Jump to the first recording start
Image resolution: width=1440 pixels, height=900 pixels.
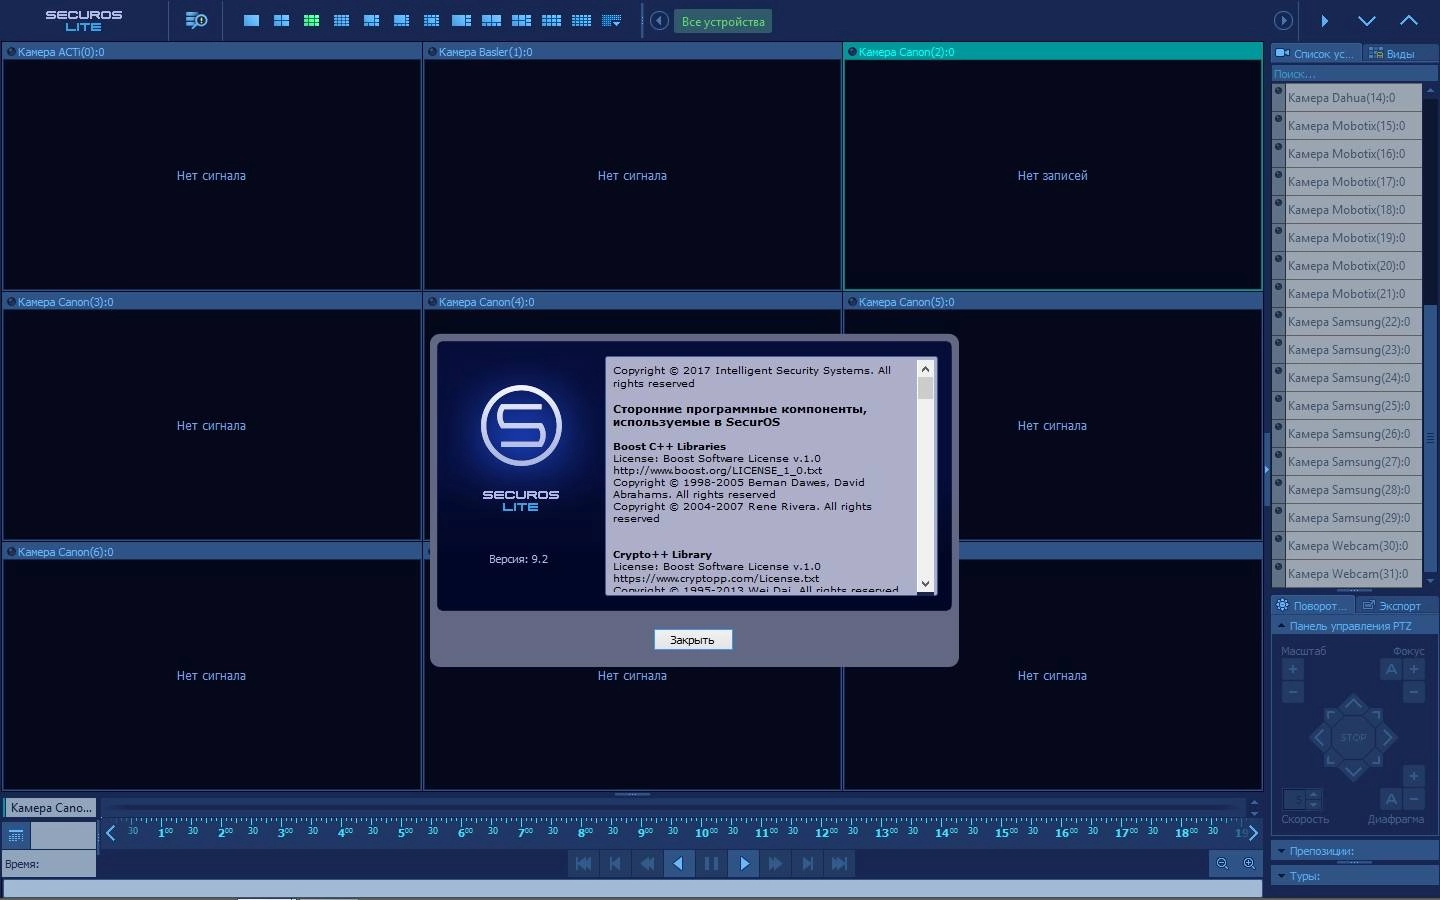tap(583, 863)
